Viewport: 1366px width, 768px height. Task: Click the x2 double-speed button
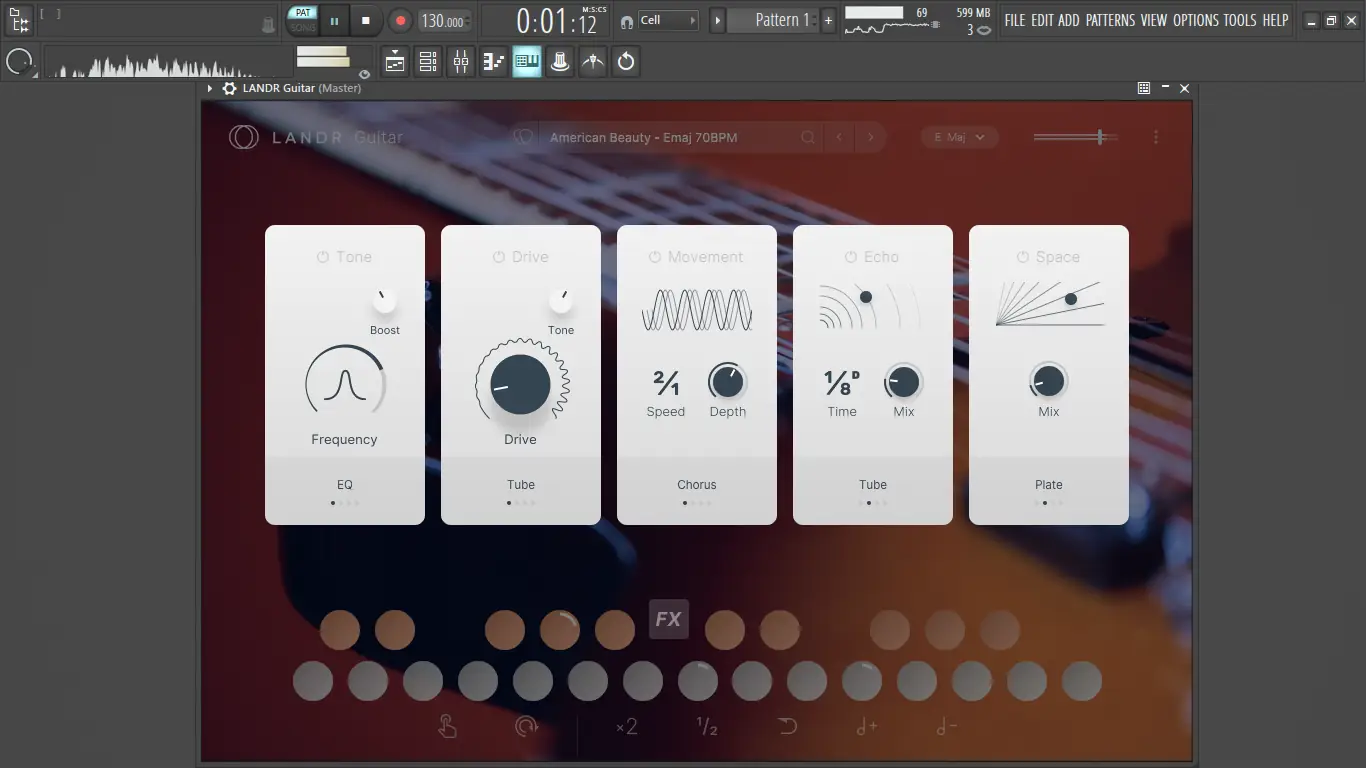pos(627,727)
